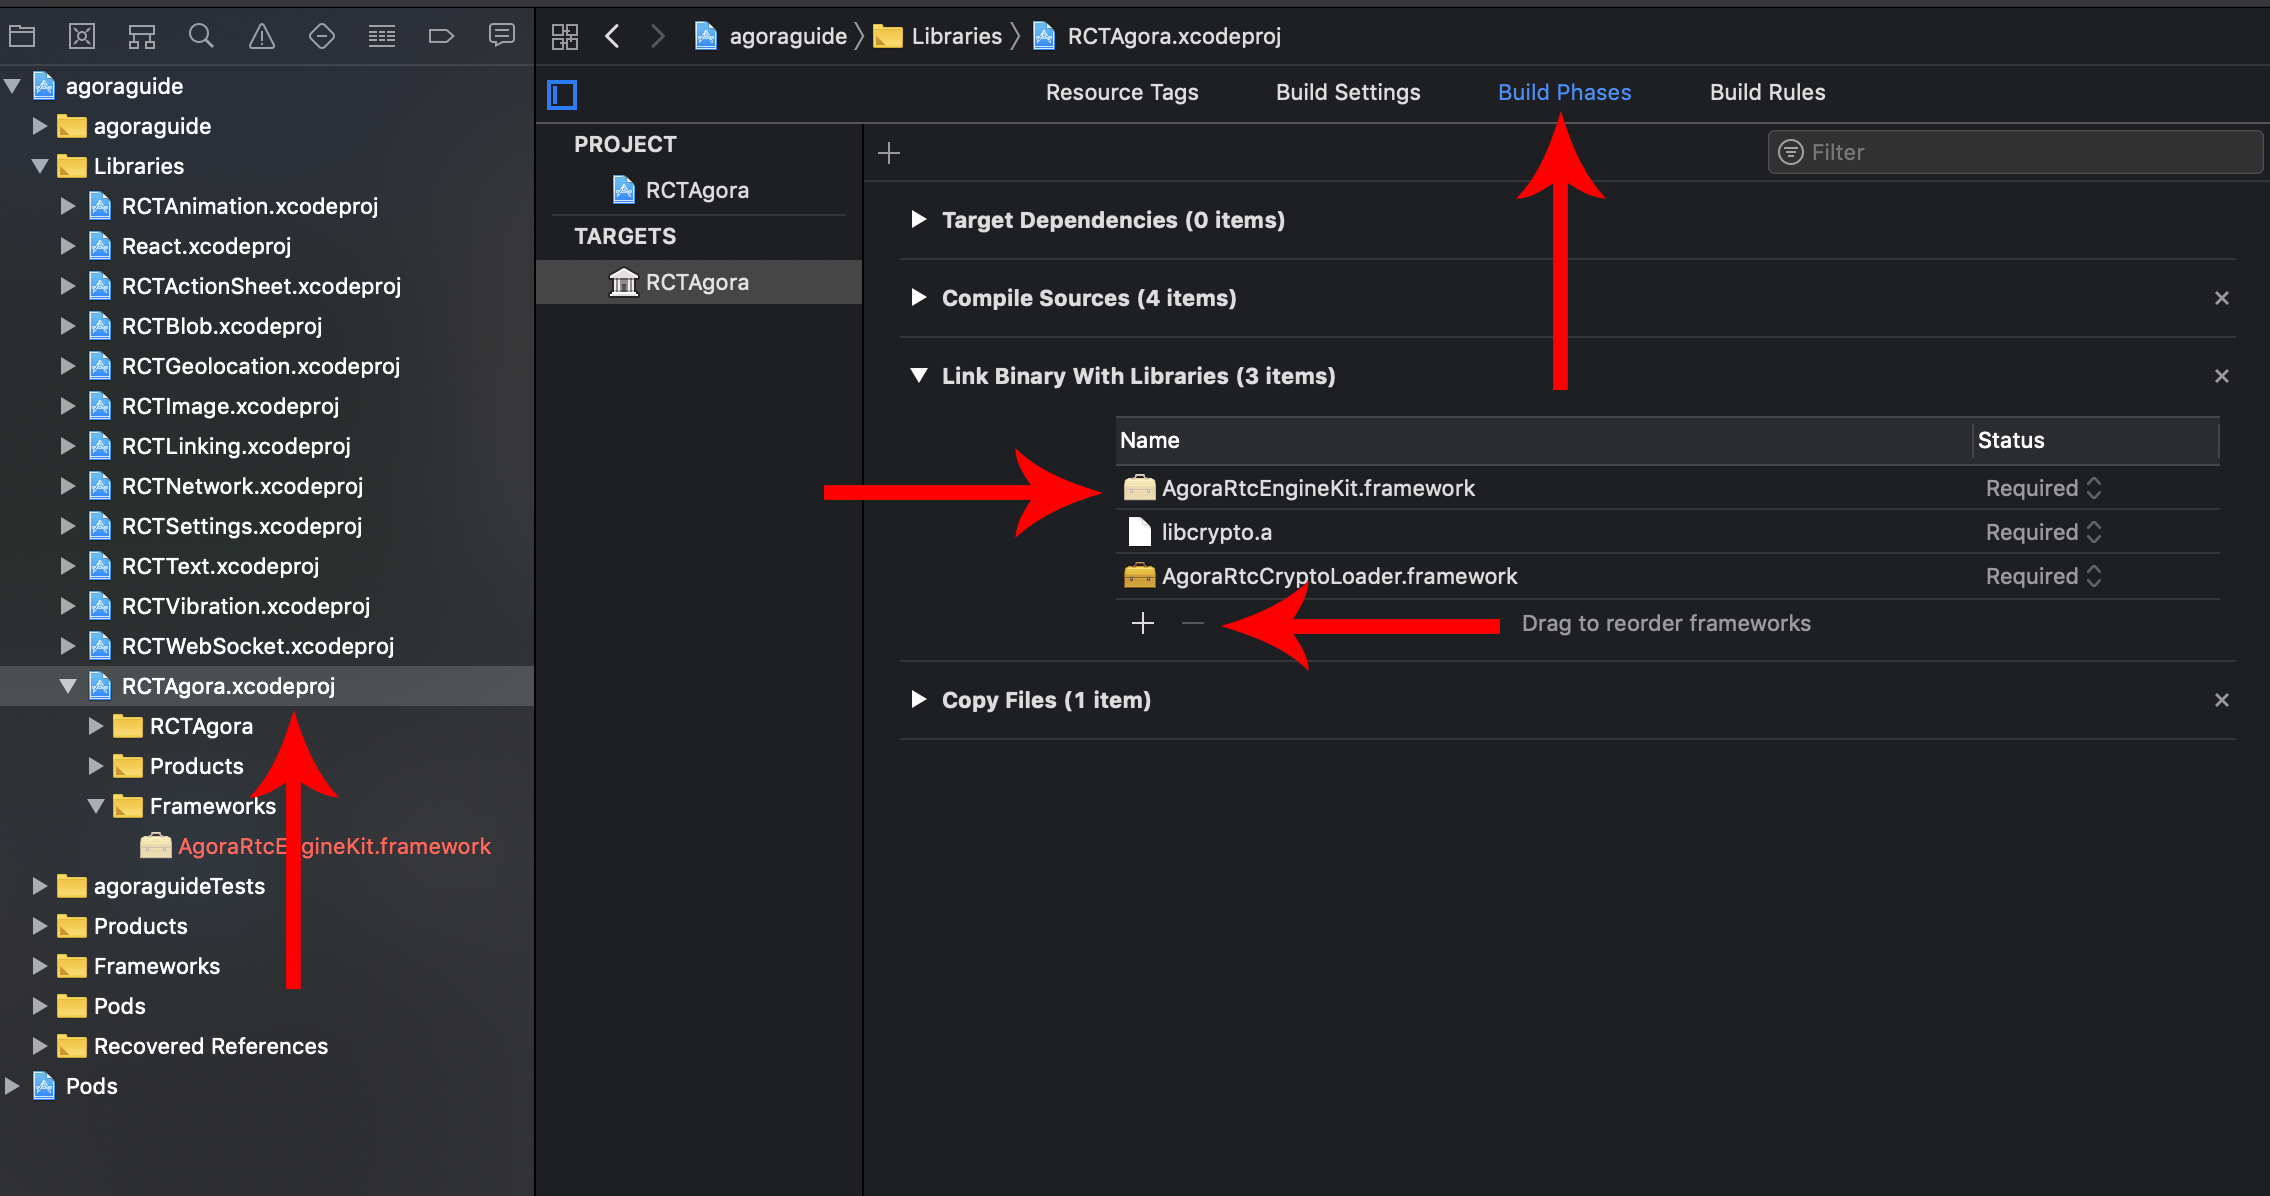Image resolution: width=2270 pixels, height=1196 pixels.
Task: Delete the Link Binary With Libraries phase
Action: [2222, 376]
